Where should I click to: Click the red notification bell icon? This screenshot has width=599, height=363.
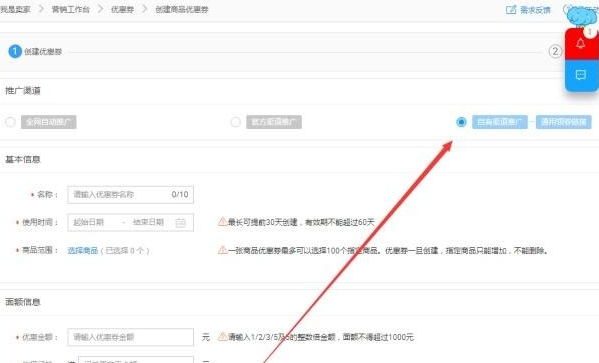(581, 44)
